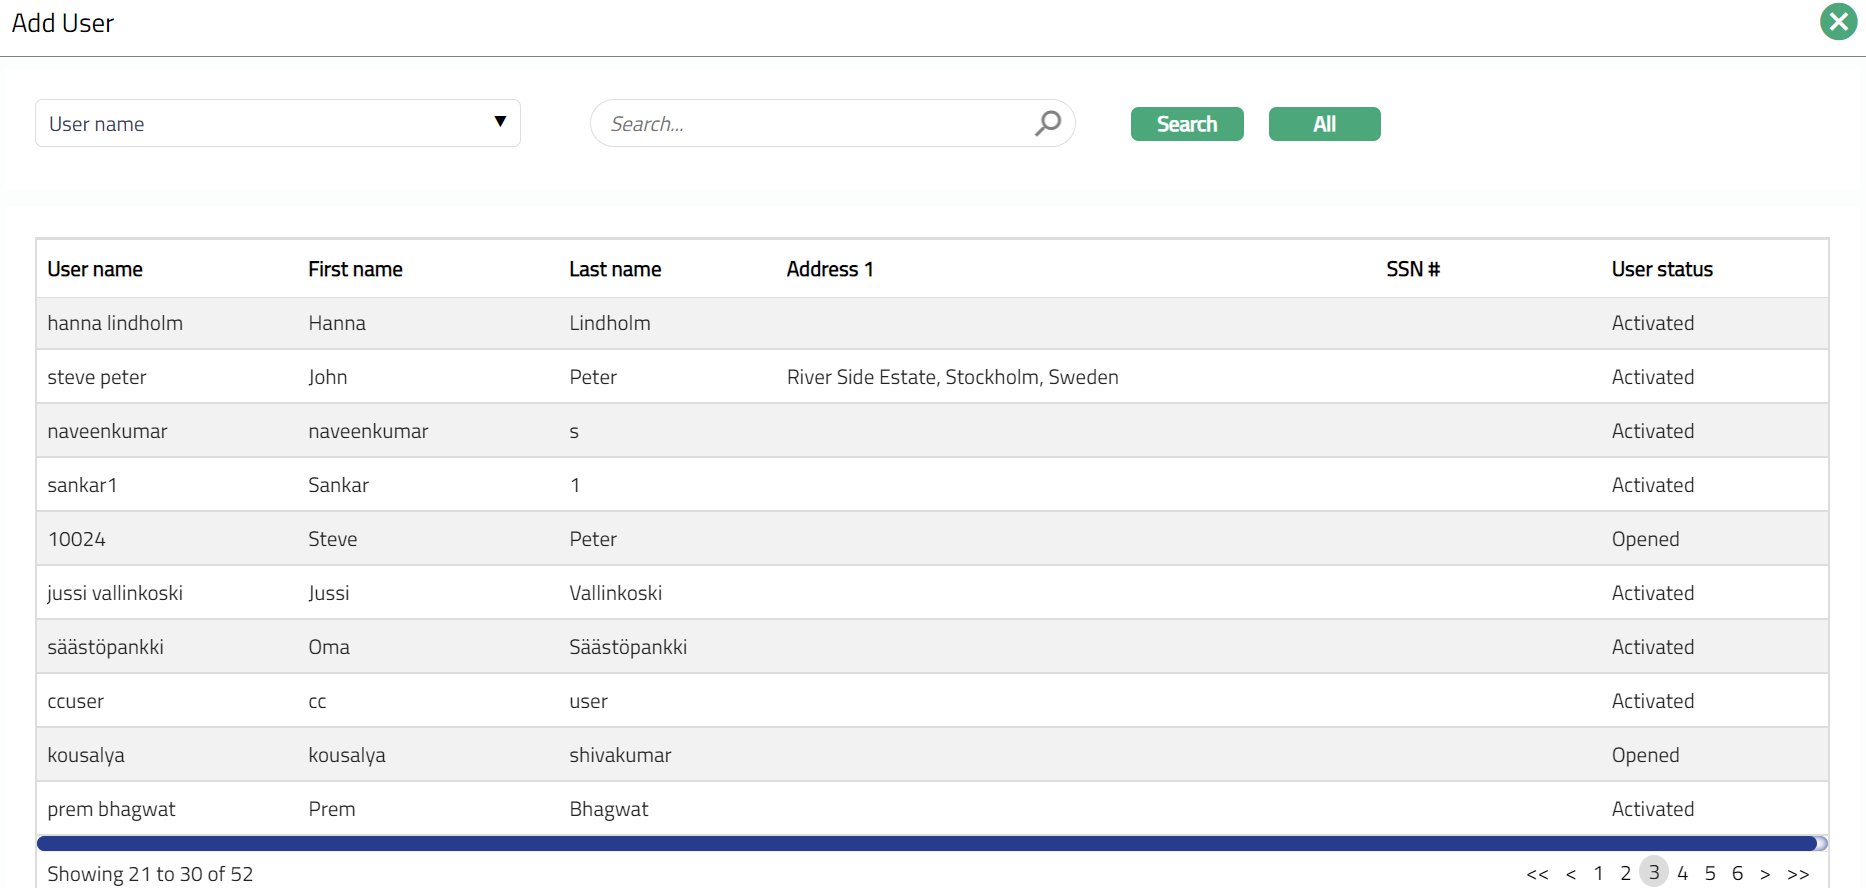Viewport: 1866px width, 888px height.
Task: Jump to last page of results
Action: point(1798,874)
